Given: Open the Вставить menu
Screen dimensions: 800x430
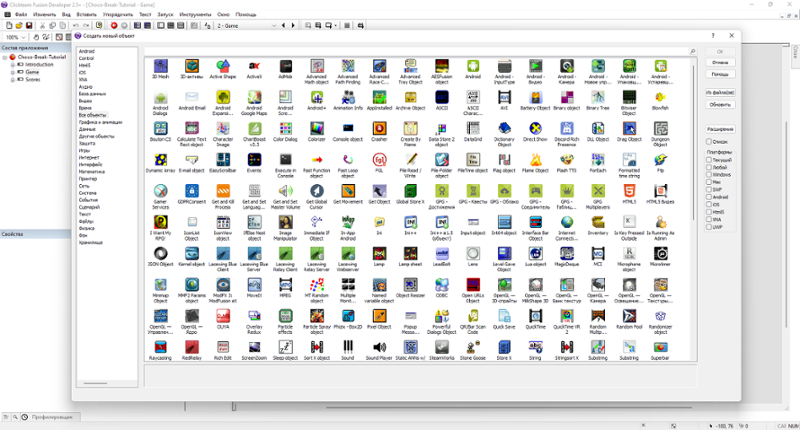Looking at the screenshot, I should (x=86, y=14).
